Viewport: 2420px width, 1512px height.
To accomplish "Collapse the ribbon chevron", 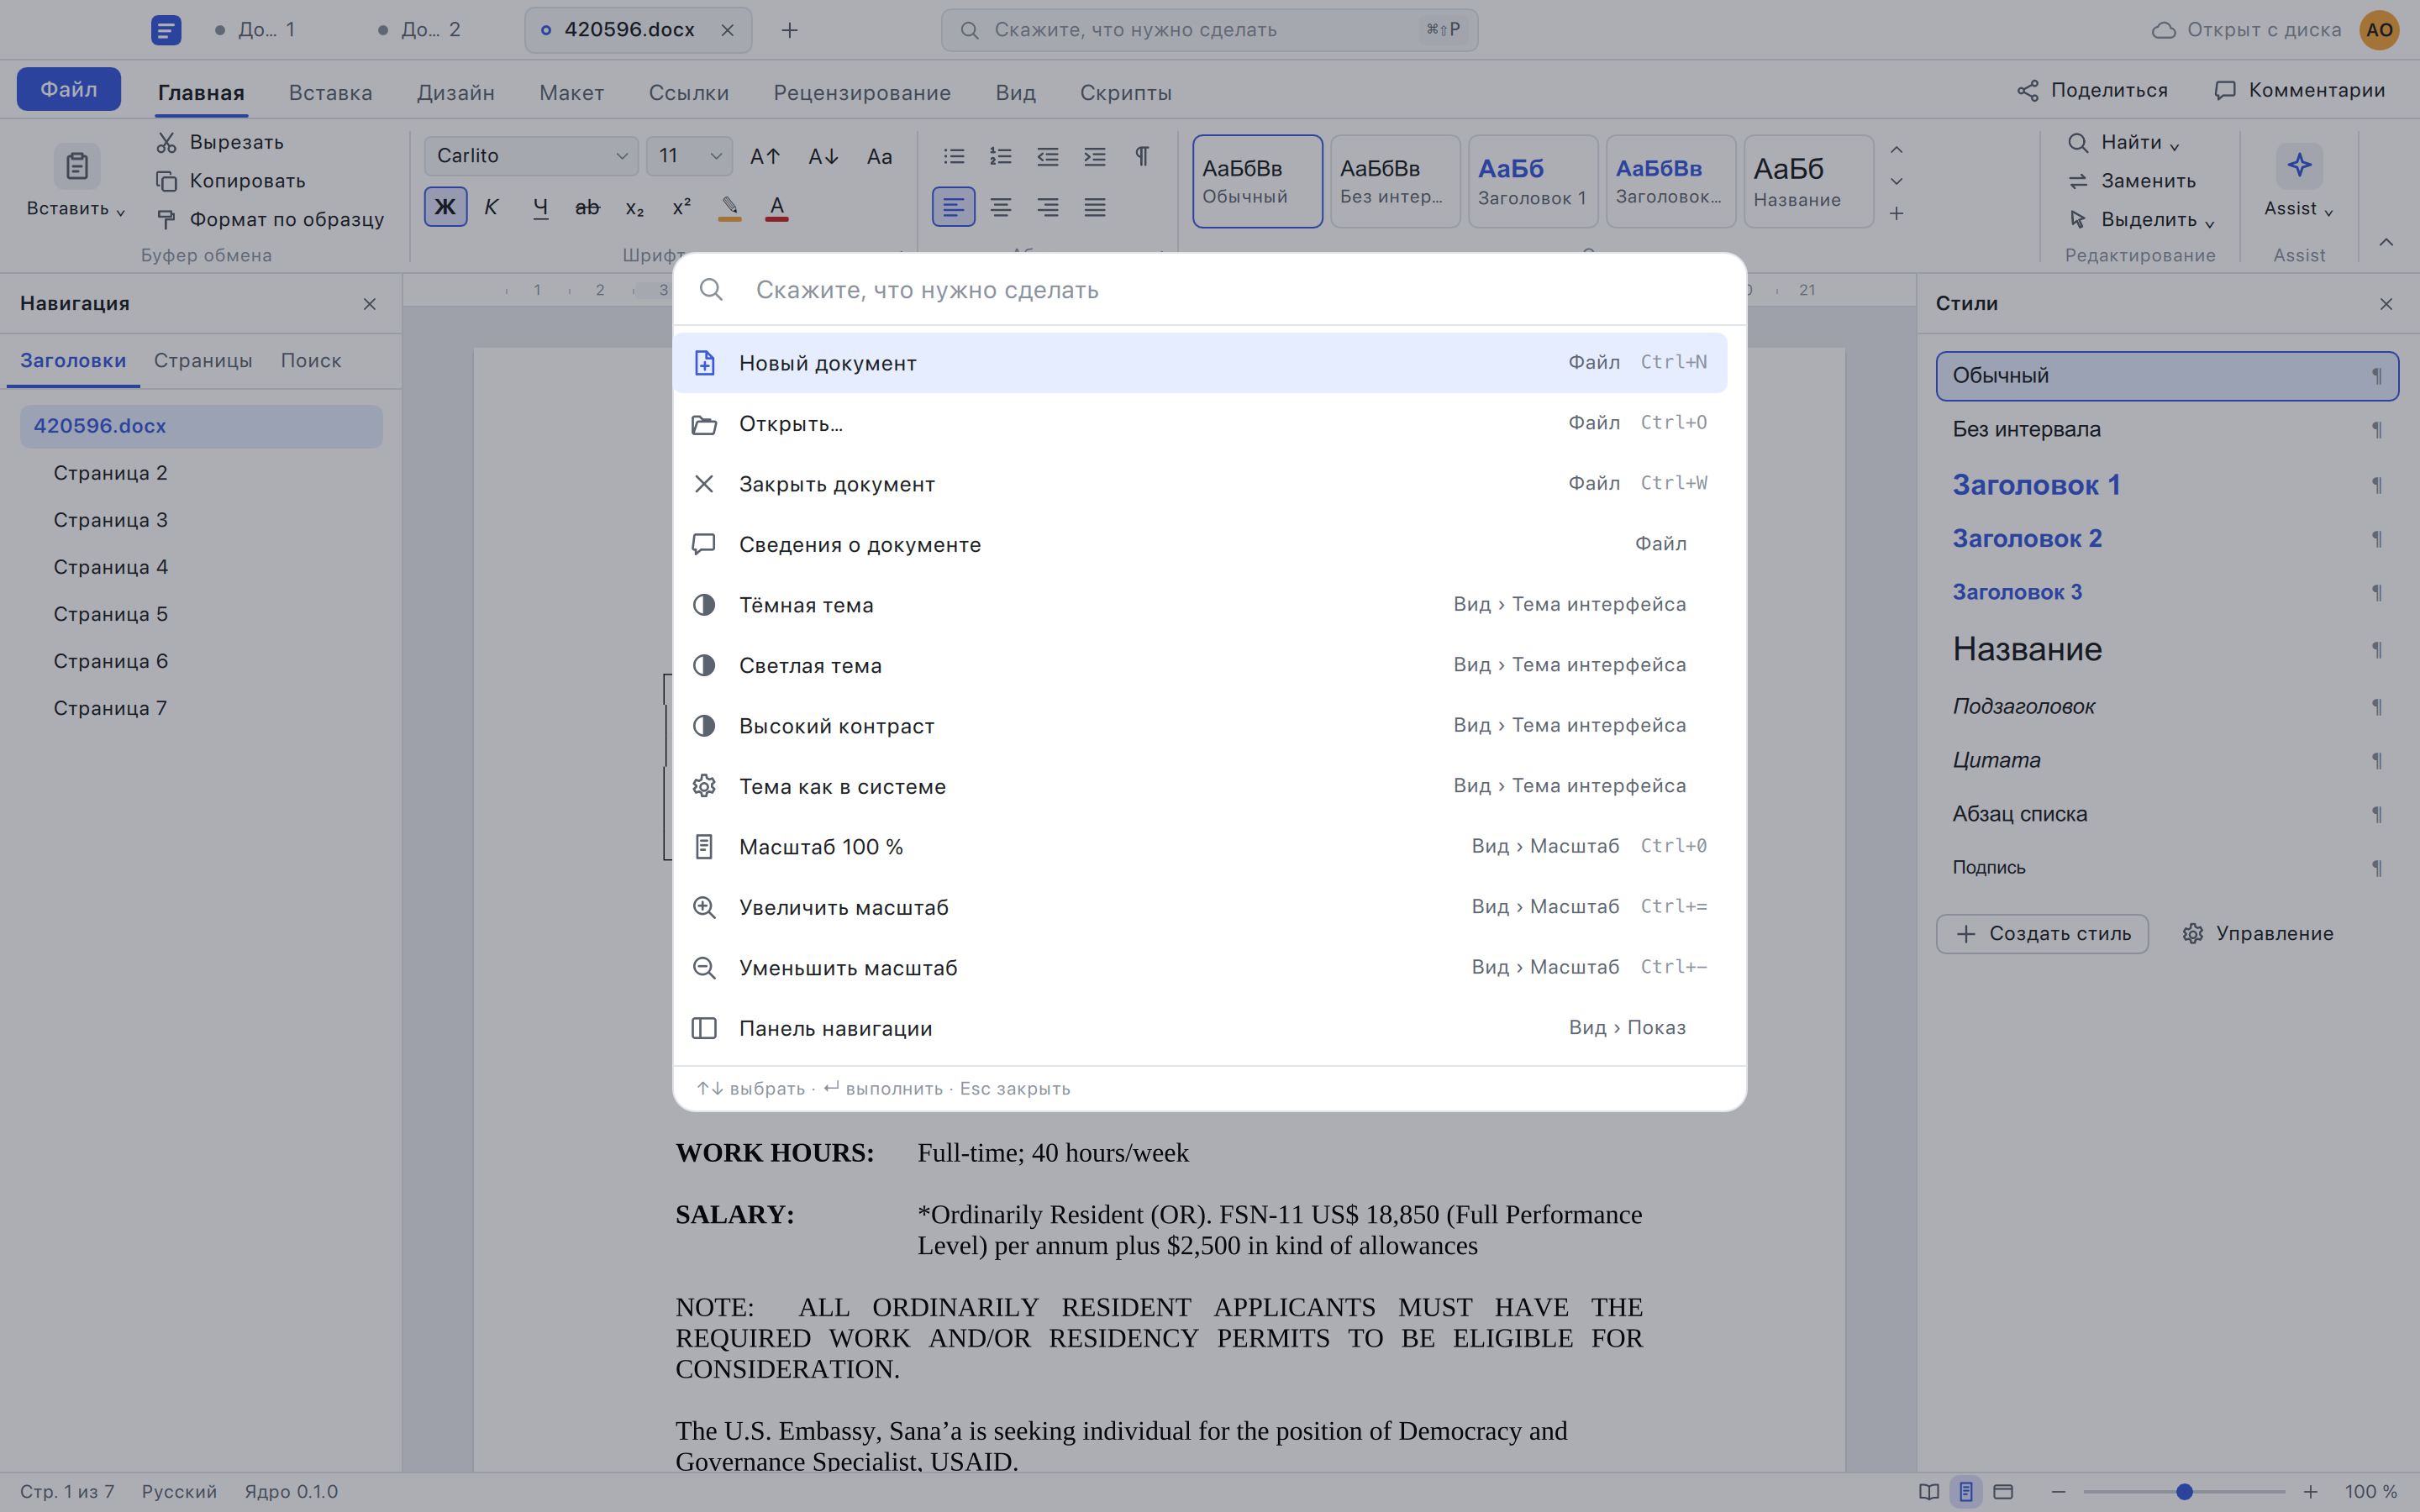I will pos(2386,242).
